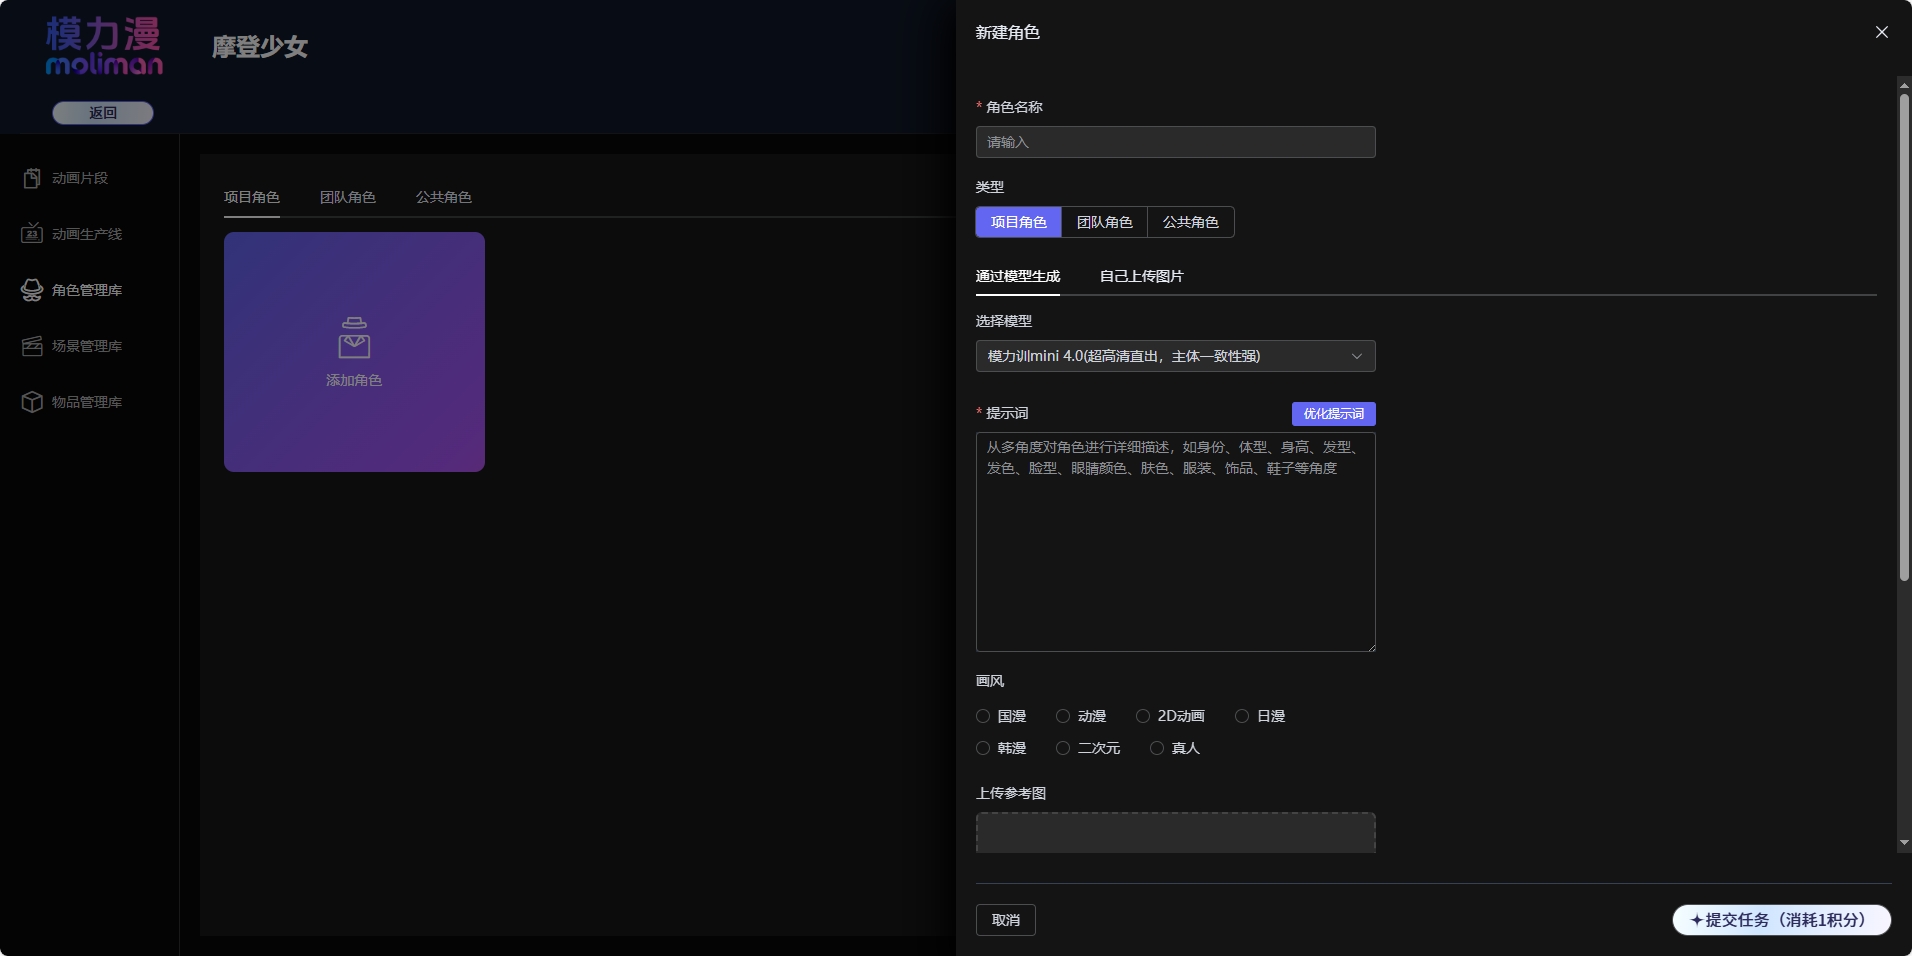
Task: Click the panel vertical scrollbar
Action: point(1904,337)
